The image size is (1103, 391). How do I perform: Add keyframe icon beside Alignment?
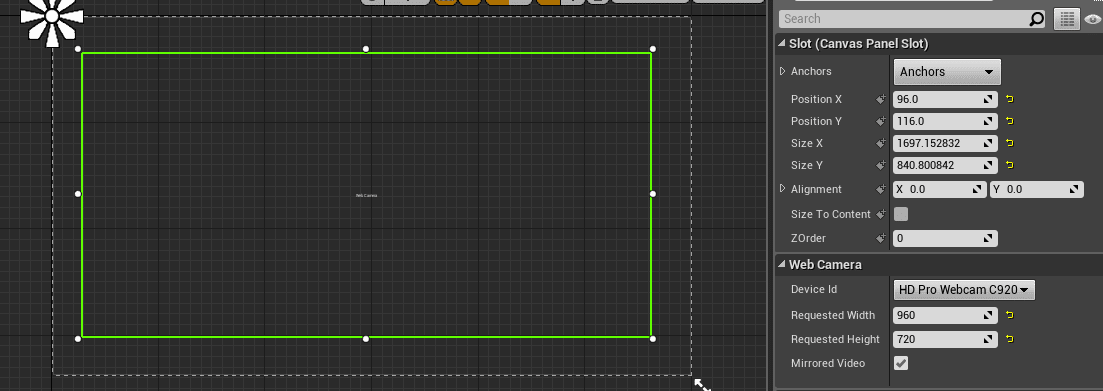(881, 189)
